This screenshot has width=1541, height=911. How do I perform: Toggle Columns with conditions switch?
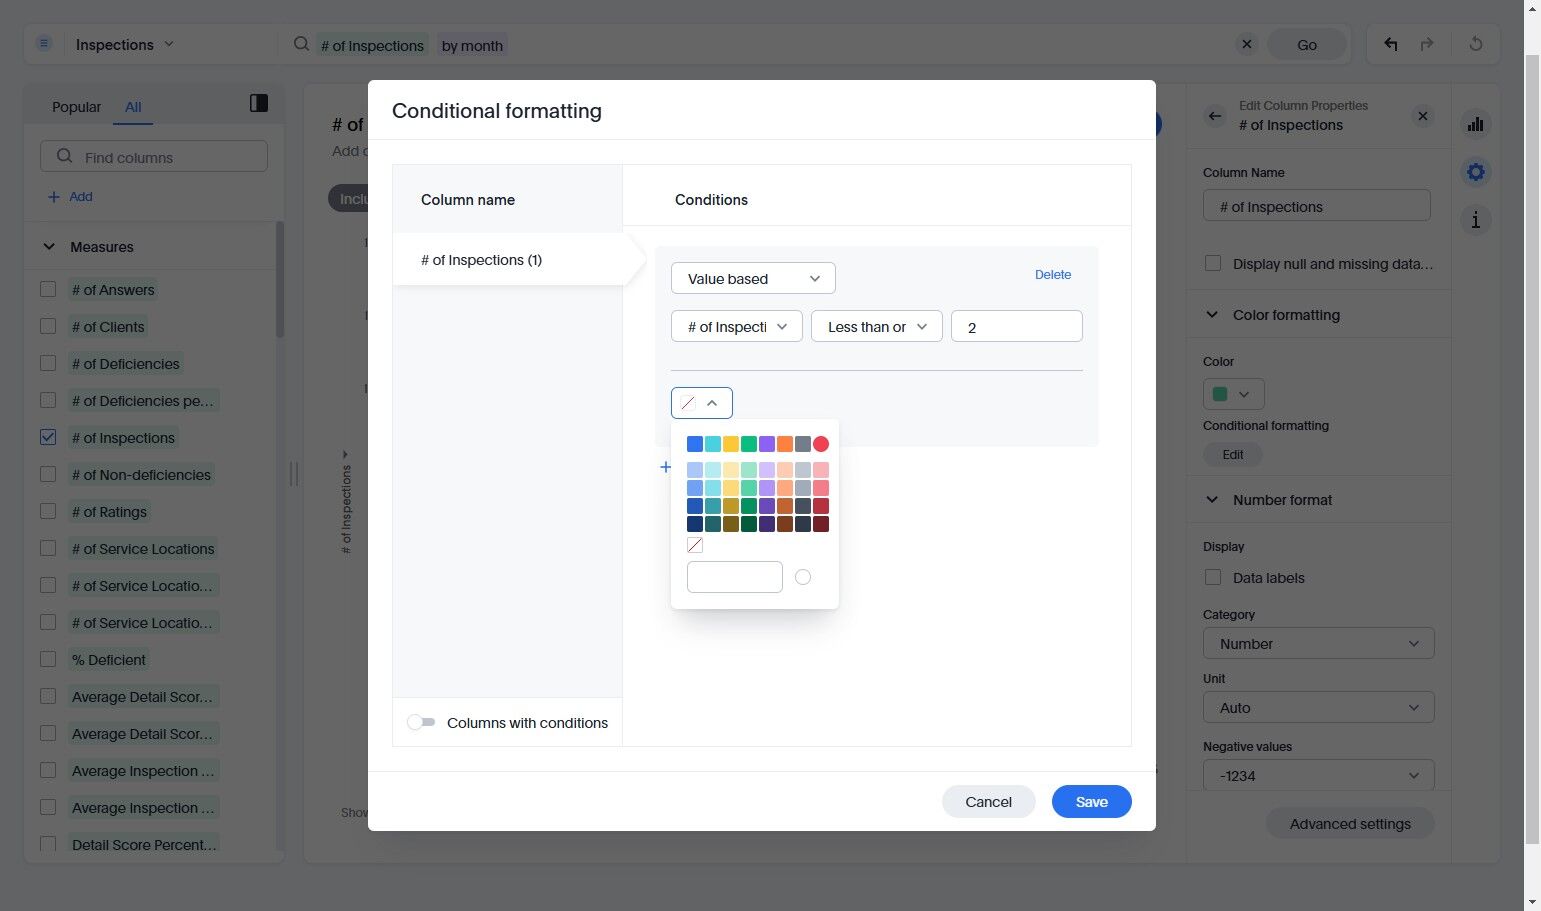pyautogui.click(x=421, y=722)
